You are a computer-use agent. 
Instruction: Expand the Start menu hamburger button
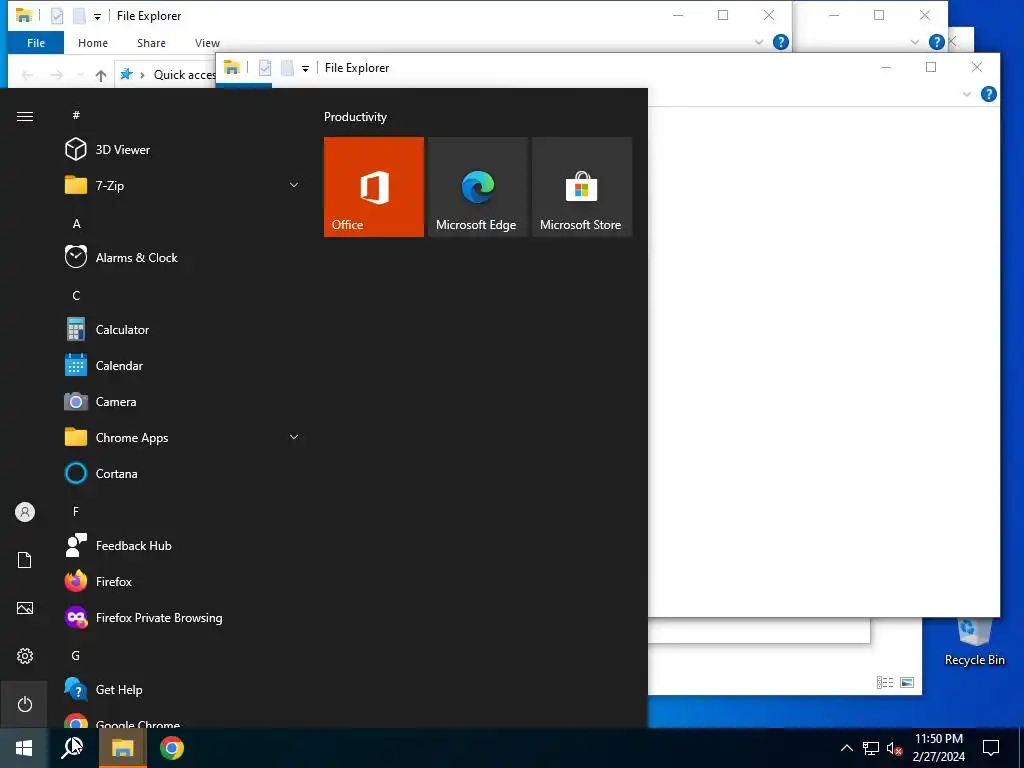(24, 116)
